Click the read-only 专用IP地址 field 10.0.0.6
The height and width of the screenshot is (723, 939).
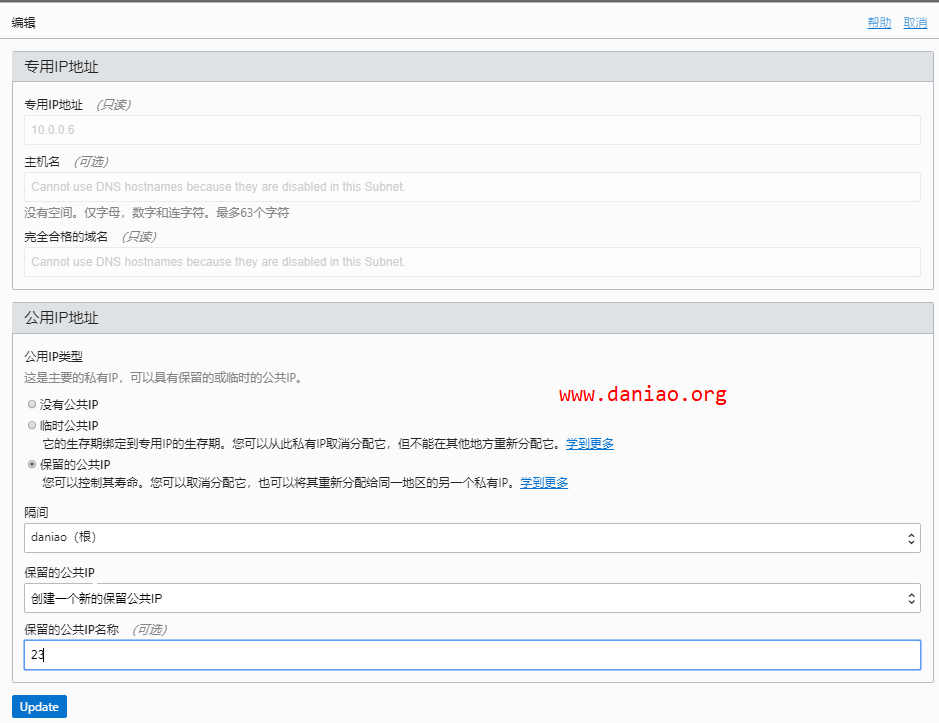(x=472, y=130)
